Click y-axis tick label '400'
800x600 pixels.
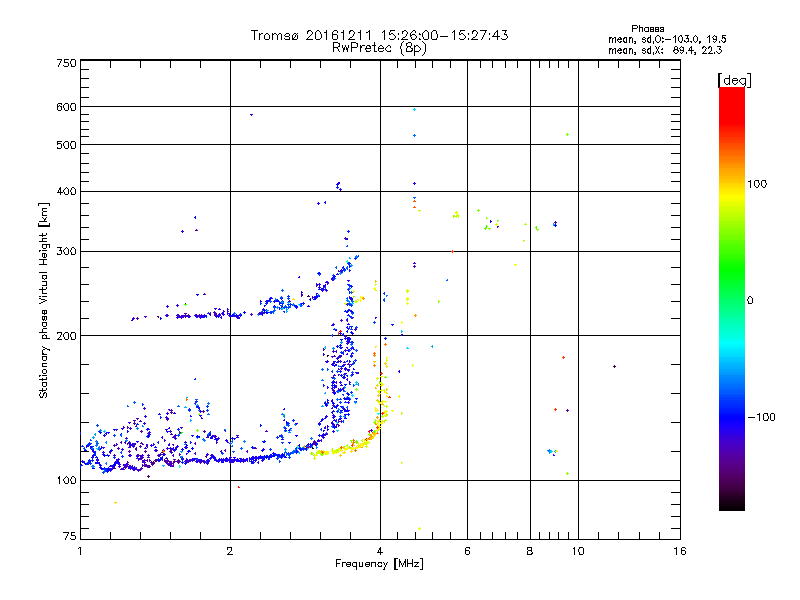click(x=66, y=191)
